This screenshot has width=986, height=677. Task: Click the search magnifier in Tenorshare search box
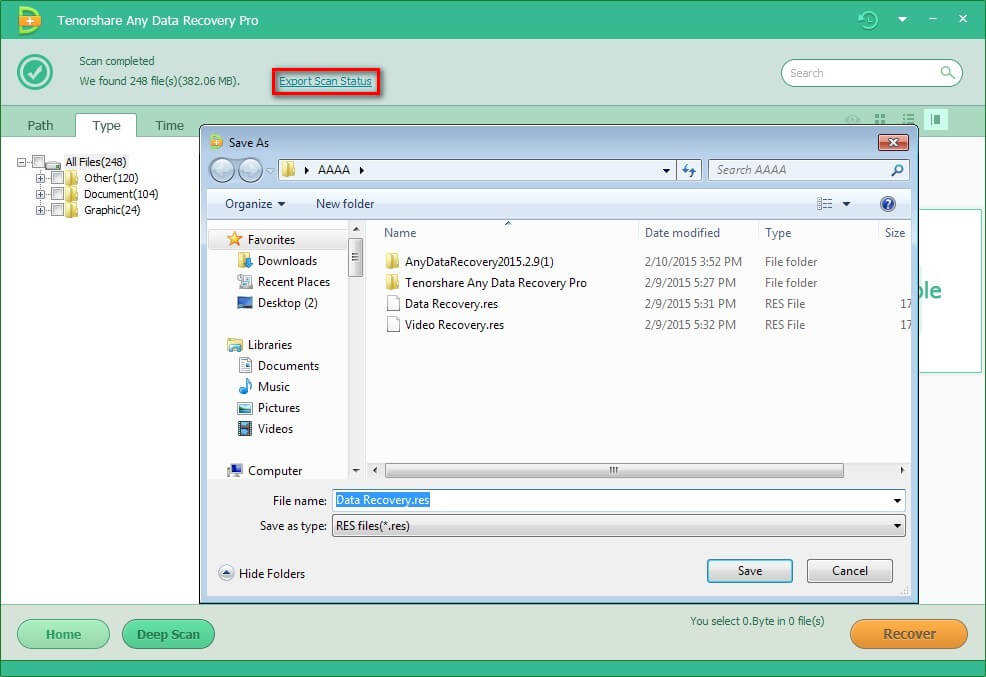[947, 72]
